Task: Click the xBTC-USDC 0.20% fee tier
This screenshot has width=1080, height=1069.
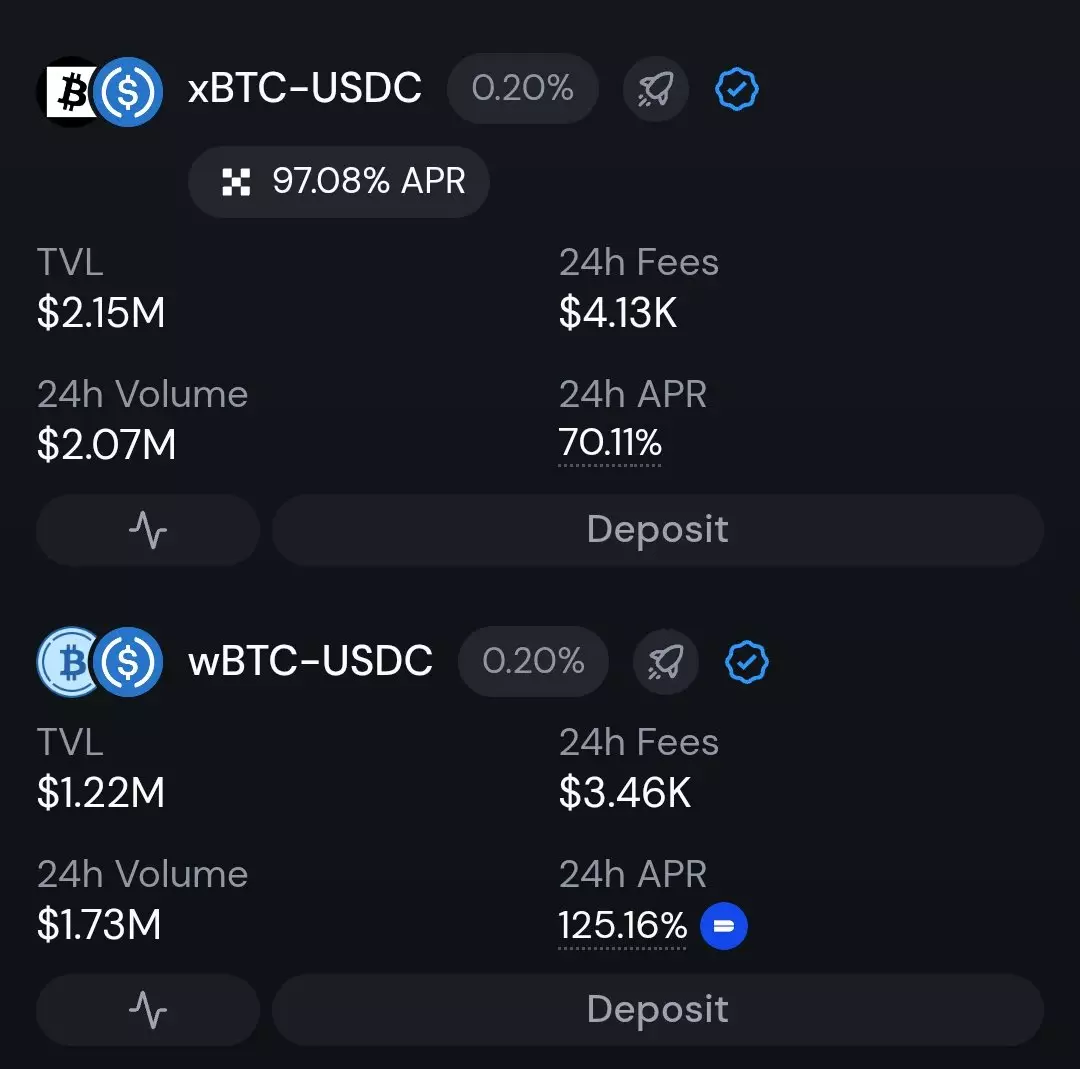Action: [x=522, y=90]
